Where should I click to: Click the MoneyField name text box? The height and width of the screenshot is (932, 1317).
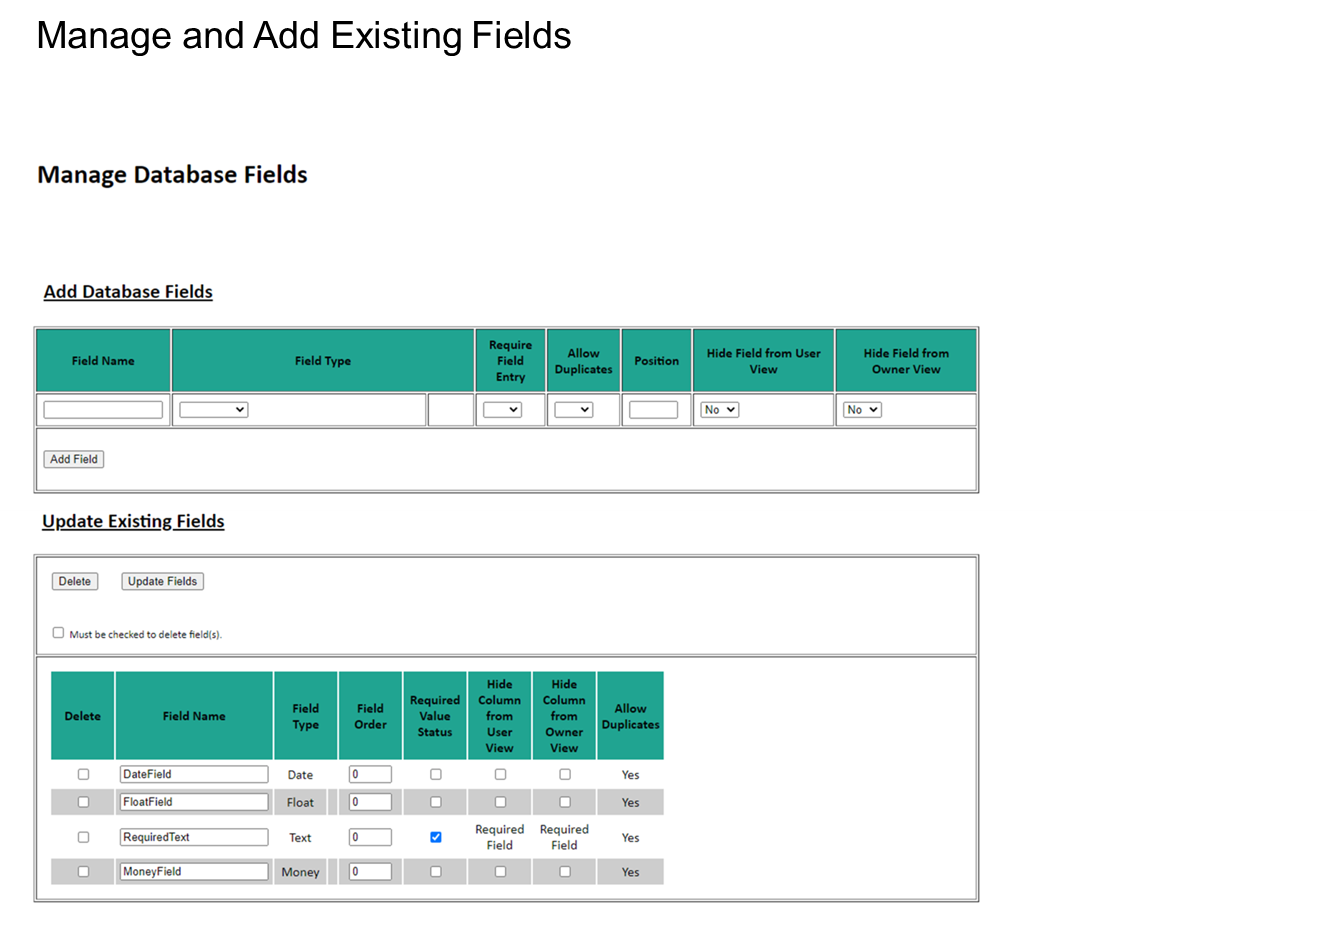pos(194,872)
